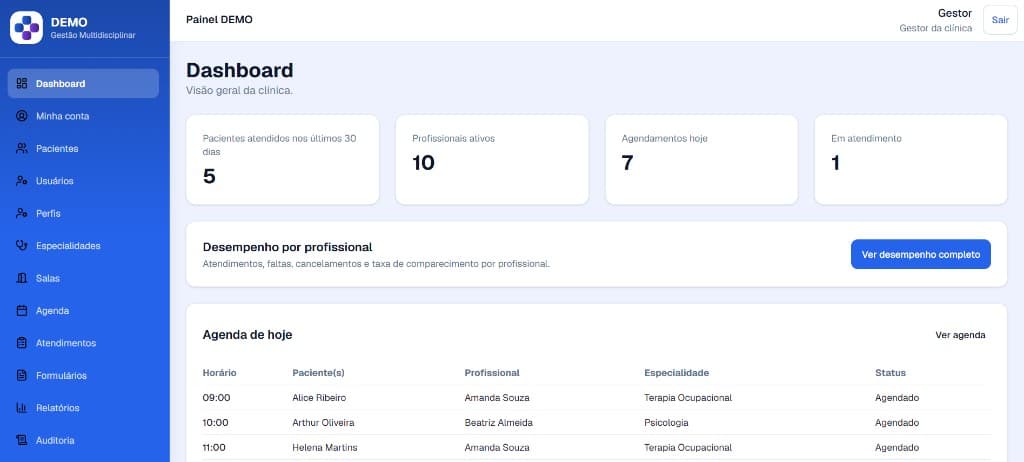Open Auditoria menu item
1024x462 pixels.
point(83,440)
